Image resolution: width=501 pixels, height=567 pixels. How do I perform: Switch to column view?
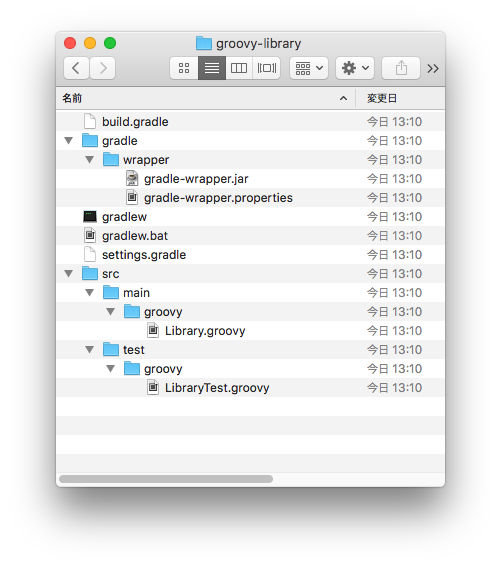pyautogui.click(x=239, y=68)
